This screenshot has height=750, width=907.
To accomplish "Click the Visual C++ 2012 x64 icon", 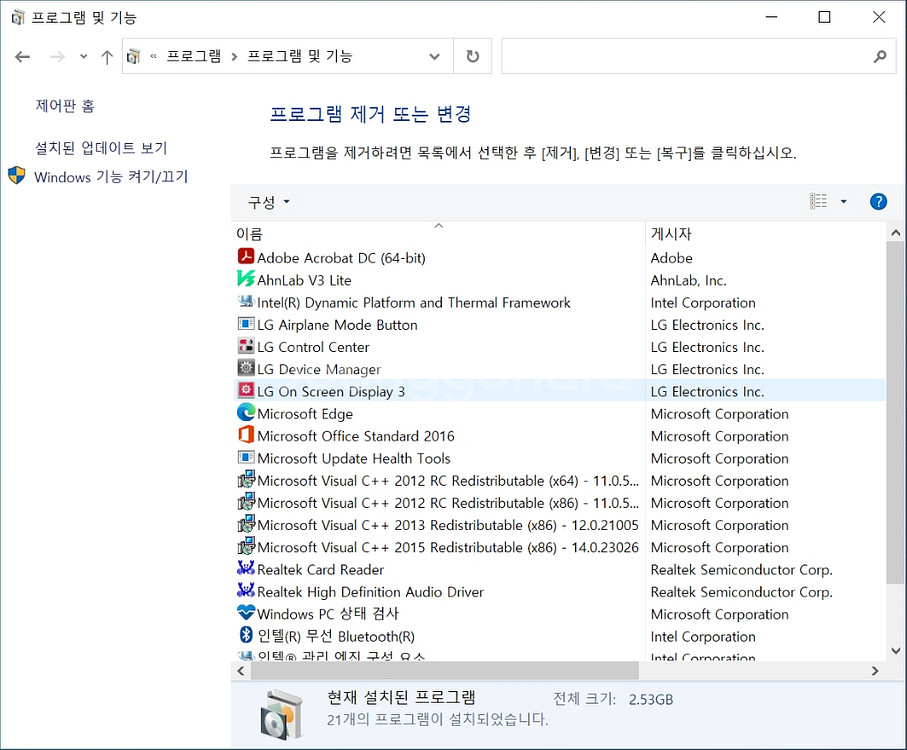I will pyautogui.click(x=246, y=479).
